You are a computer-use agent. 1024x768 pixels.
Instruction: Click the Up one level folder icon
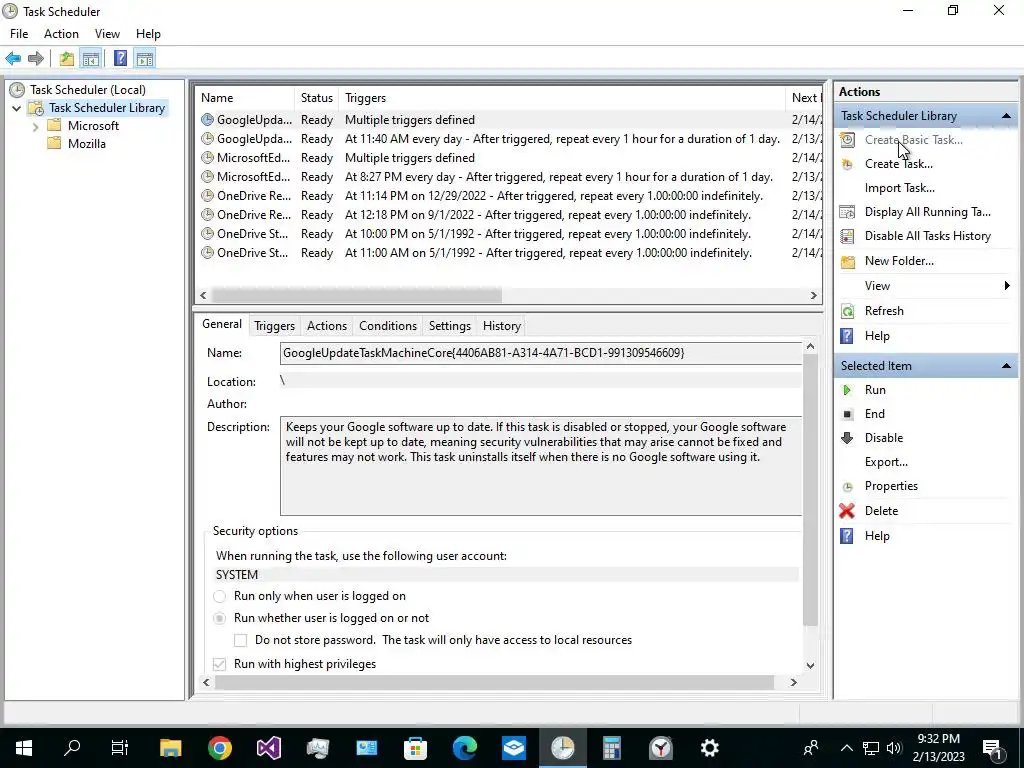tap(66, 59)
